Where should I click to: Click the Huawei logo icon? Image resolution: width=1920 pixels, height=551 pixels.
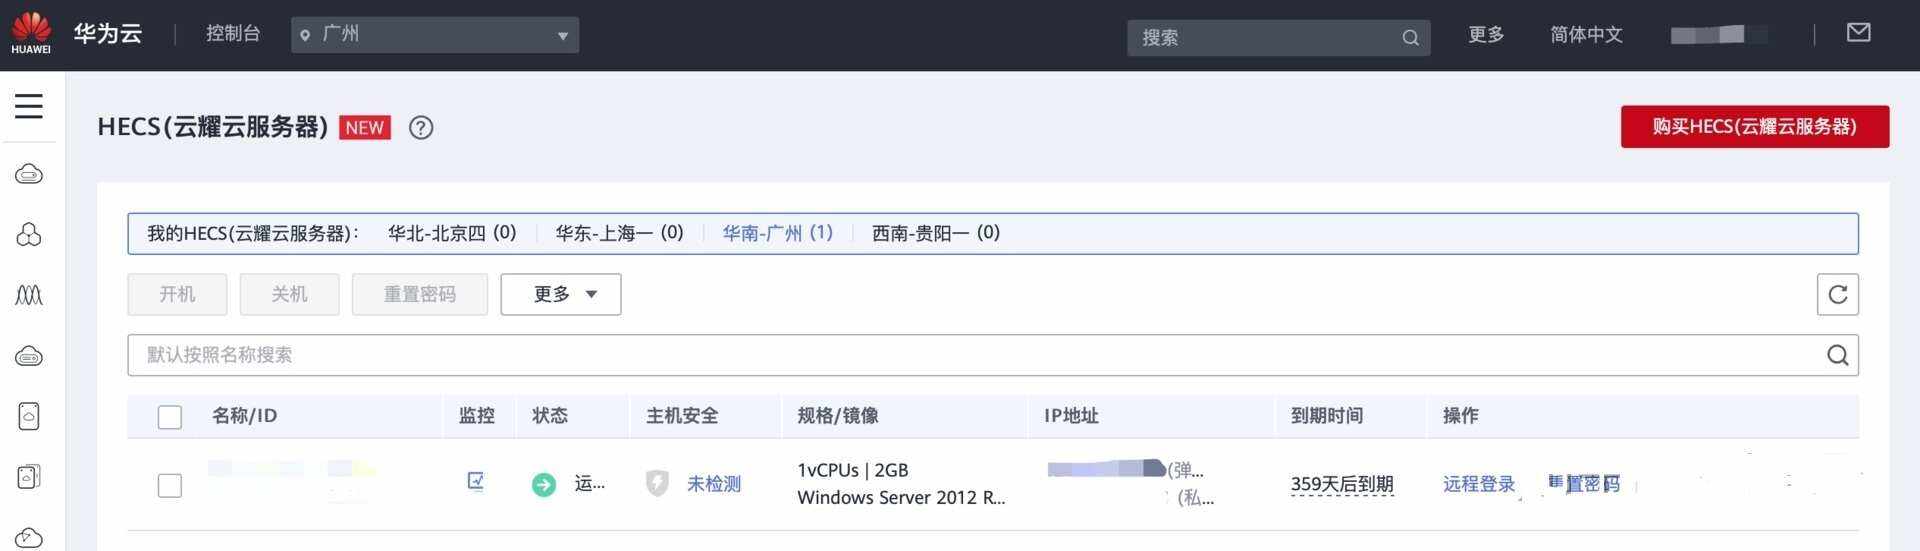click(x=31, y=33)
